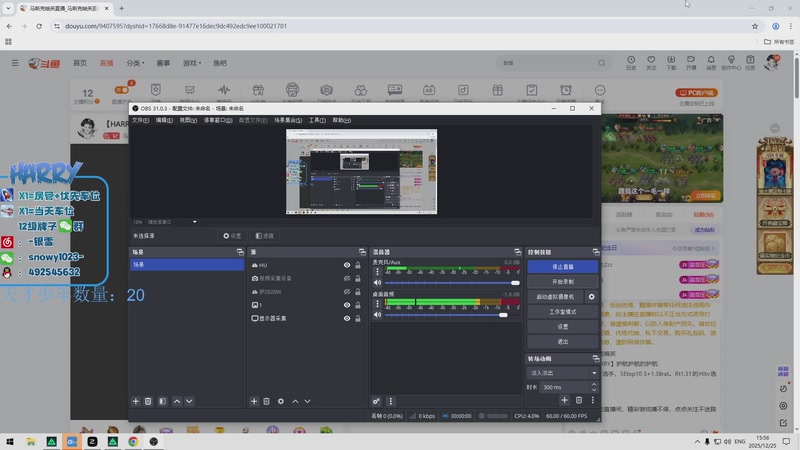Move scene down with the arrow icon
Image resolution: width=800 pixels, height=450 pixels.
coord(191,401)
